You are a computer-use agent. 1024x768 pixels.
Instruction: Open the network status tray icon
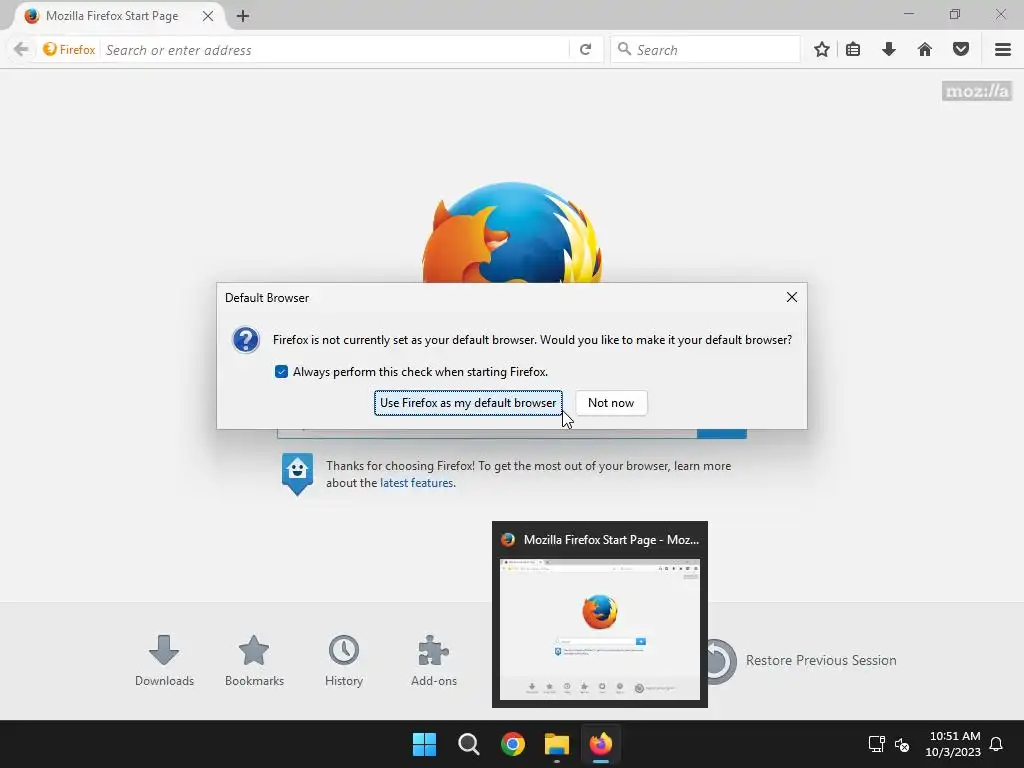click(876, 744)
